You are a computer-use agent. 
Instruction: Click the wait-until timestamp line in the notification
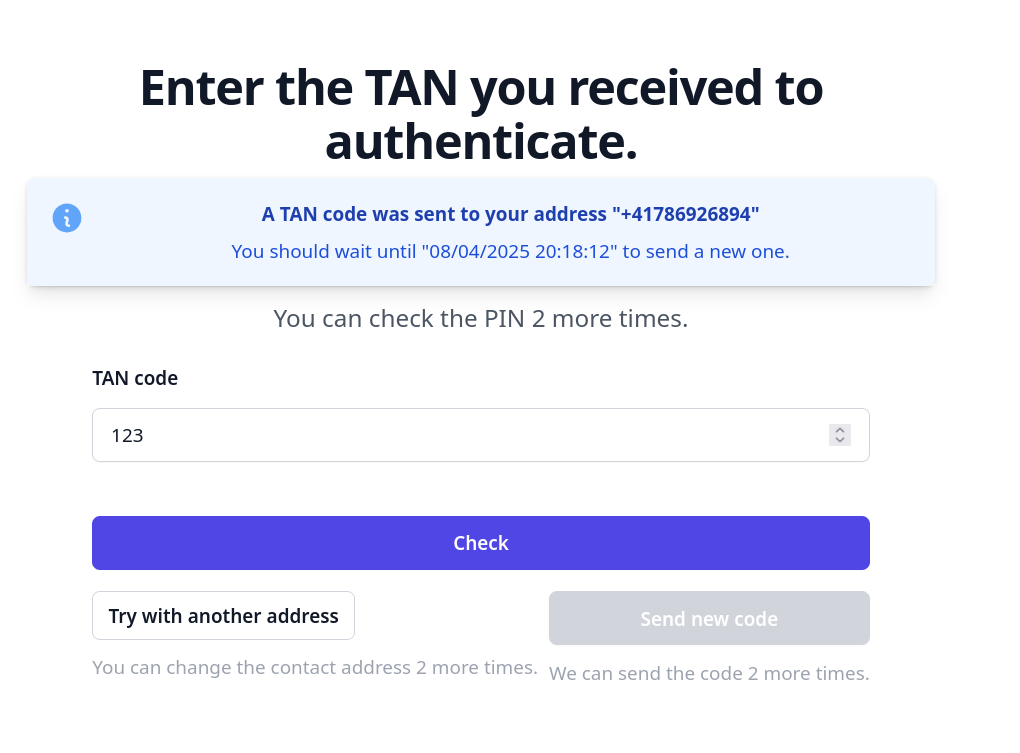(510, 251)
